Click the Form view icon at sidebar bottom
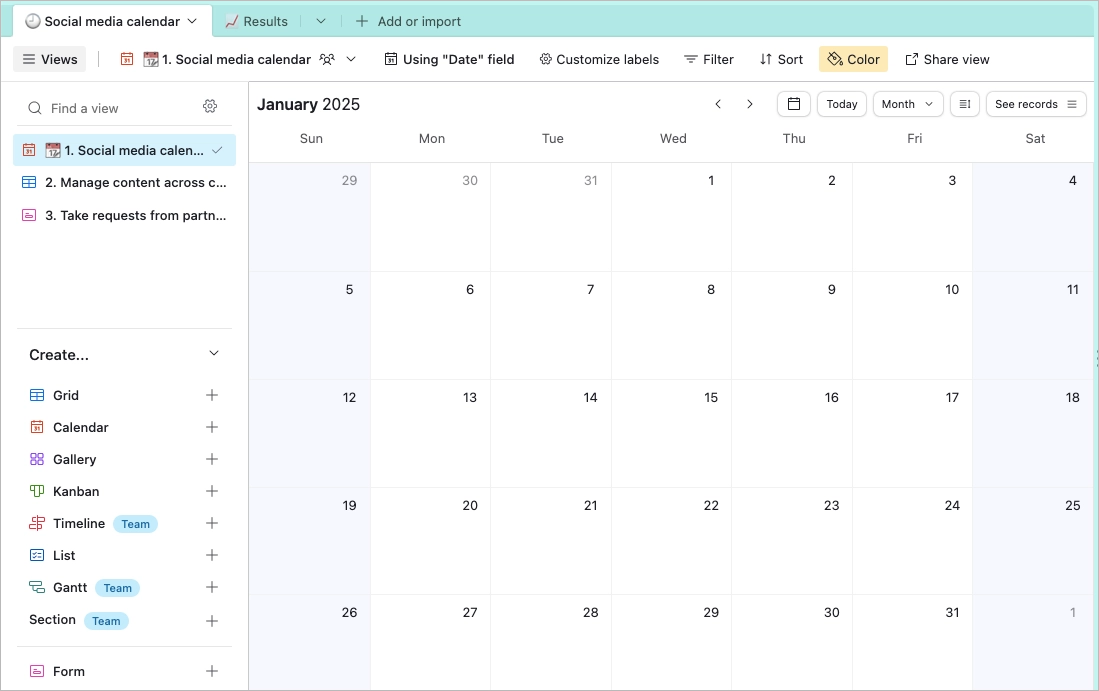Viewport: 1099px width, 691px height. [x=37, y=671]
